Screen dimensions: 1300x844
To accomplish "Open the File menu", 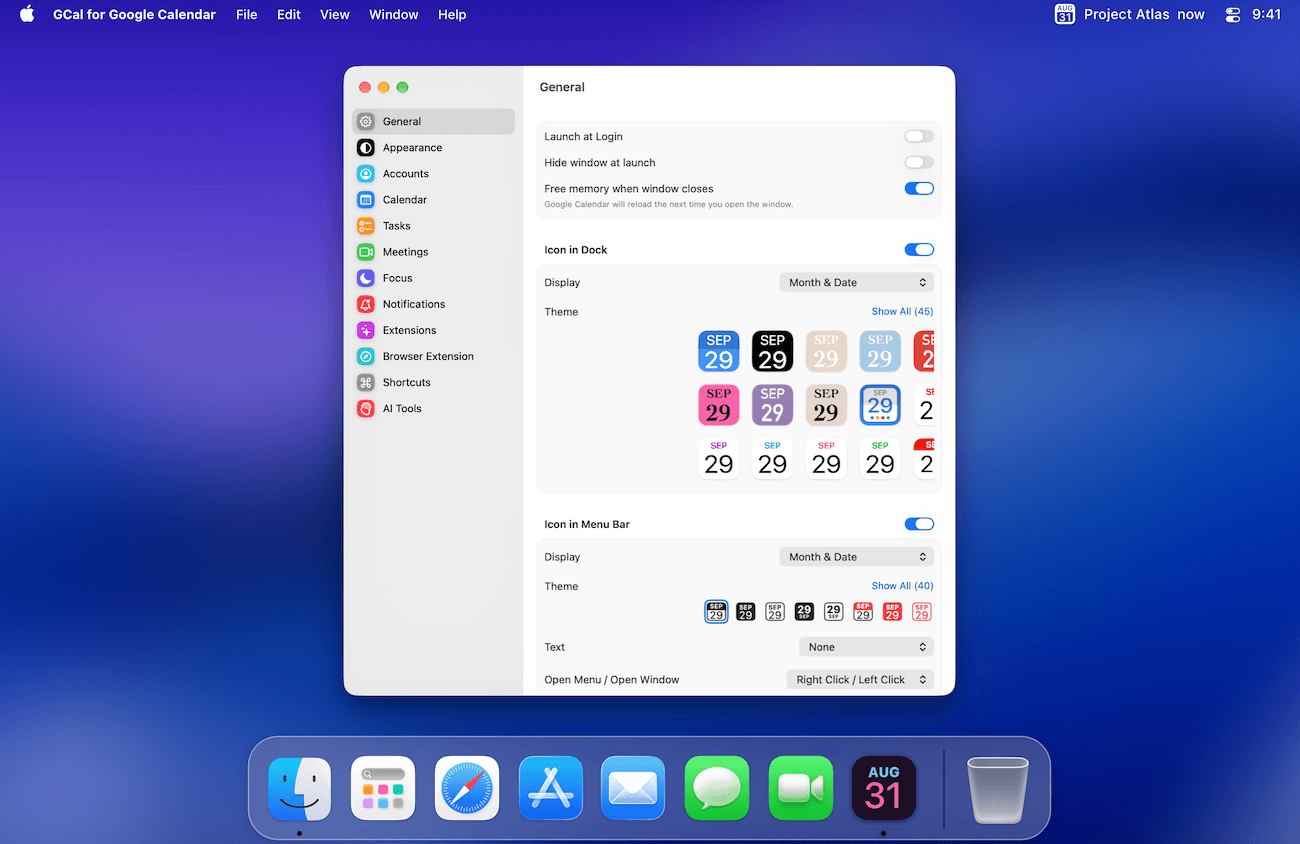I will (247, 15).
